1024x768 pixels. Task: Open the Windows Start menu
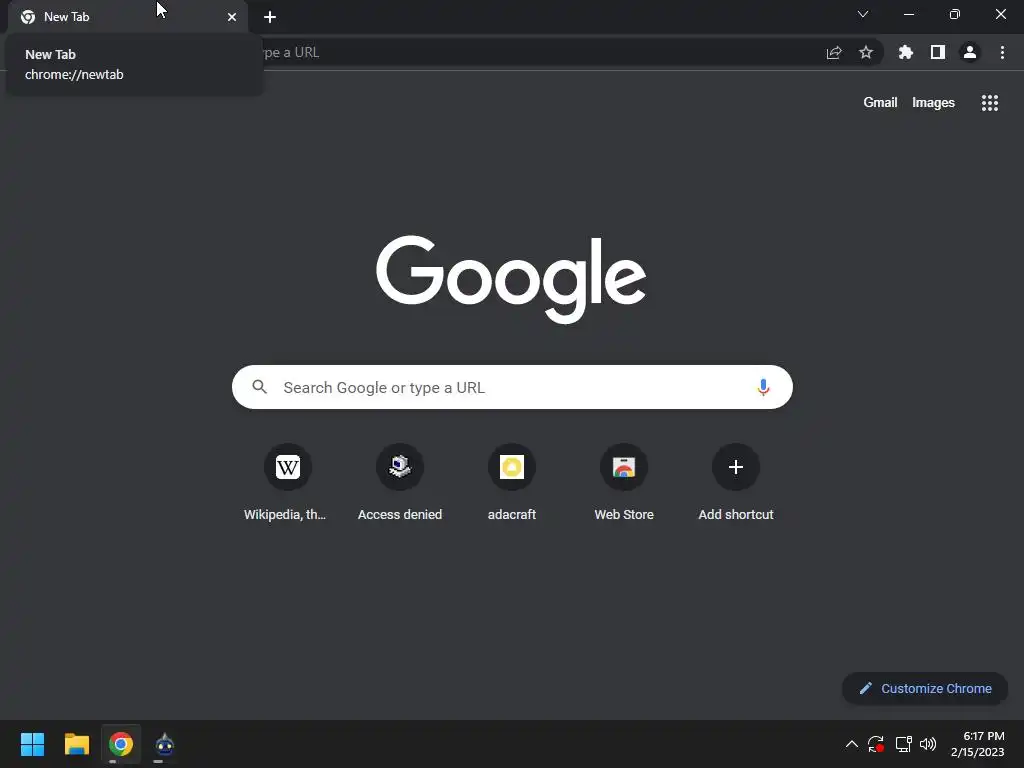pyautogui.click(x=32, y=744)
